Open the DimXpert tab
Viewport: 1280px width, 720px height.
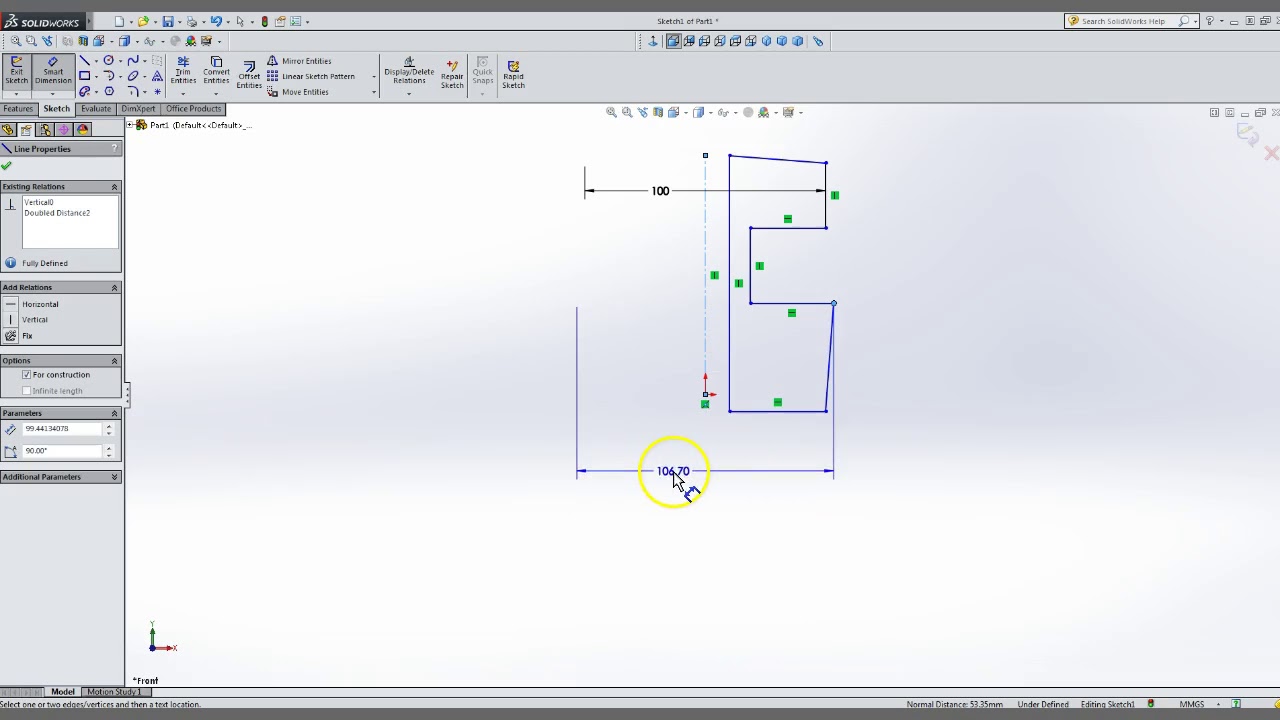[x=139, y=109]
